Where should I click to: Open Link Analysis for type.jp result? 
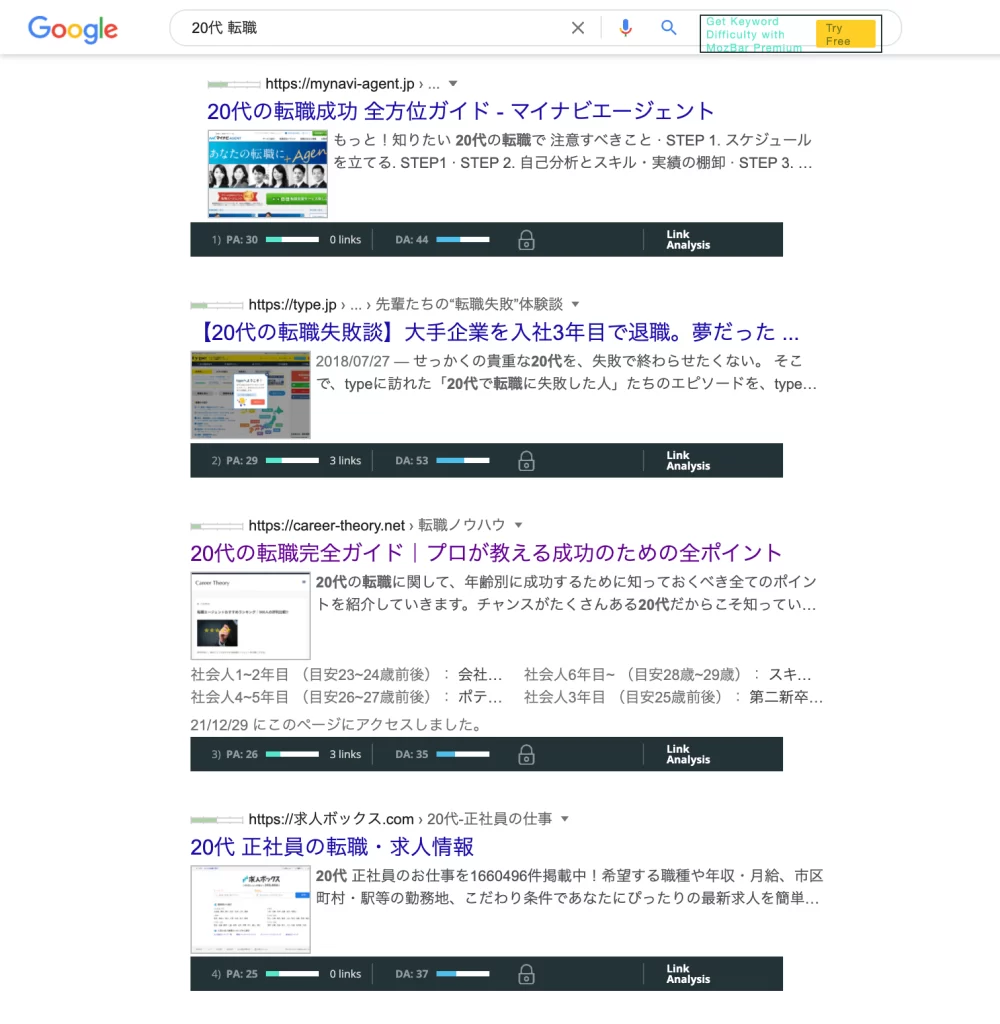pos(688,461)
